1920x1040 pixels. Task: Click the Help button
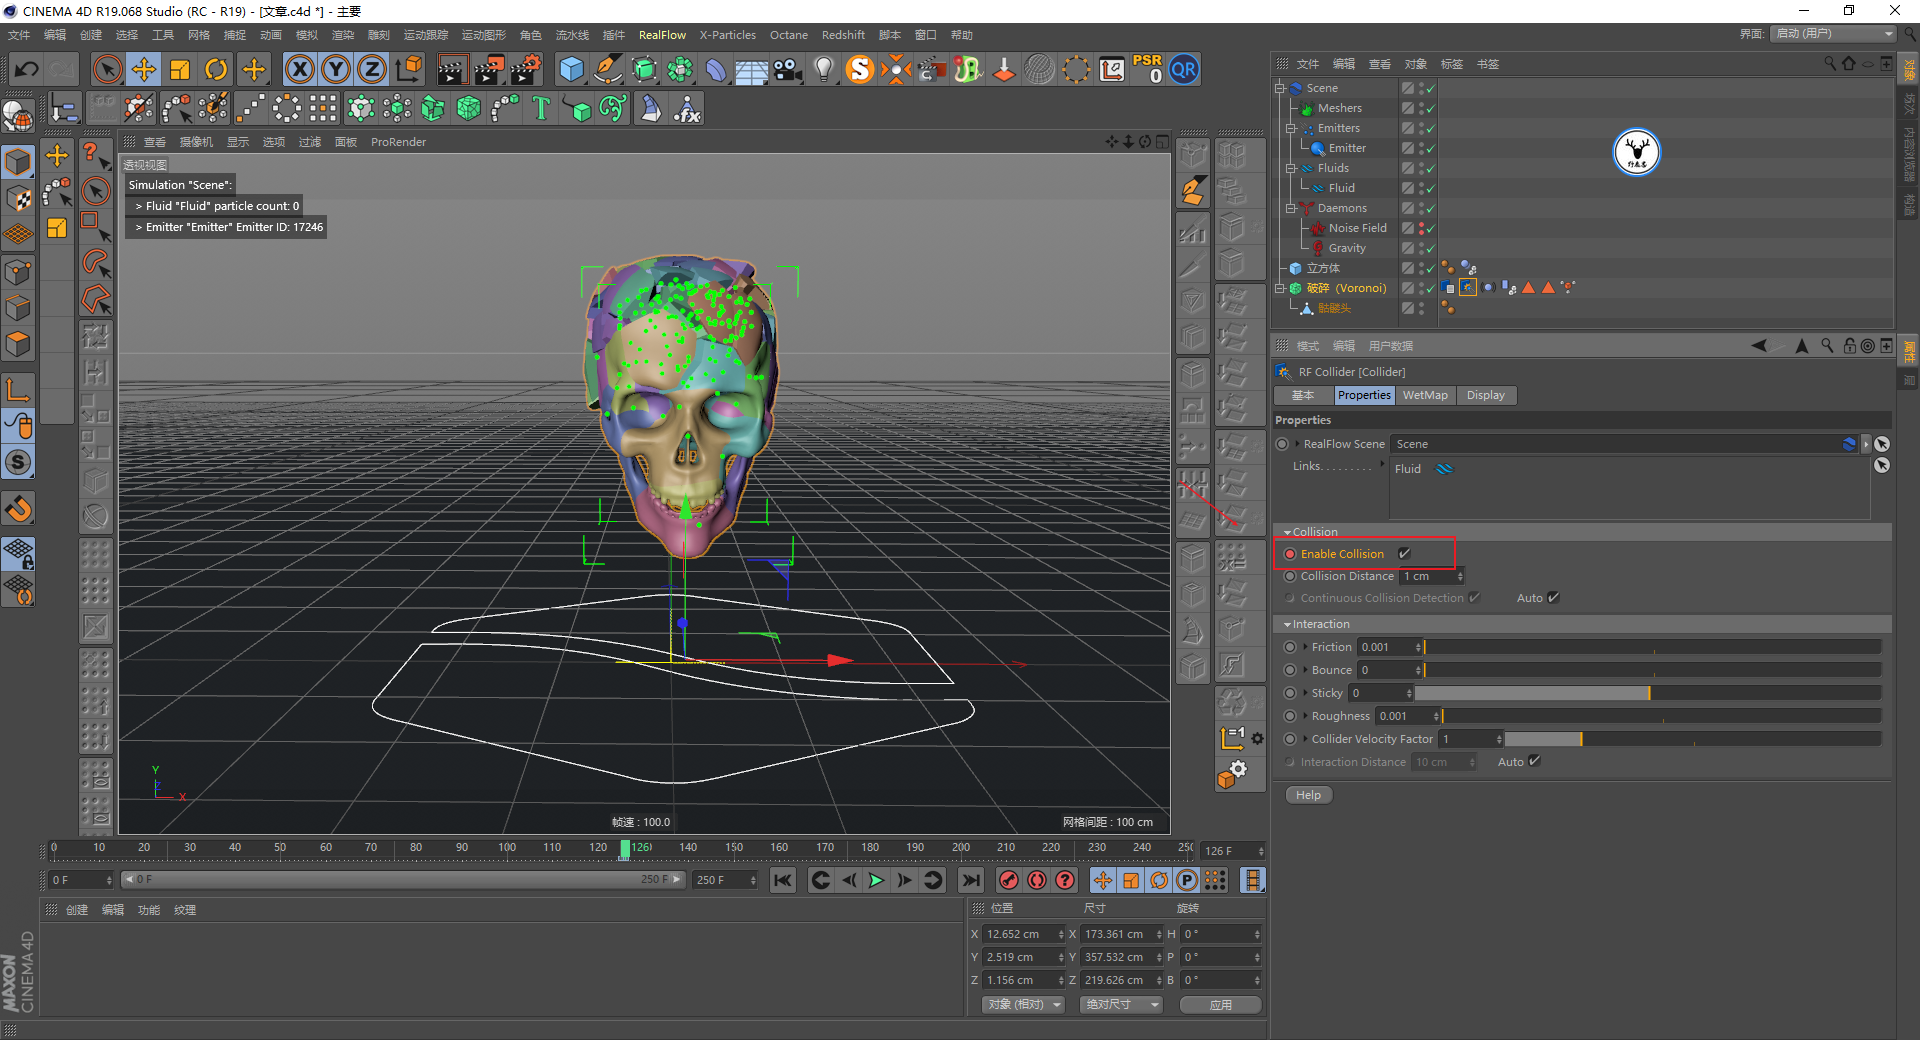click(1308, 795)
